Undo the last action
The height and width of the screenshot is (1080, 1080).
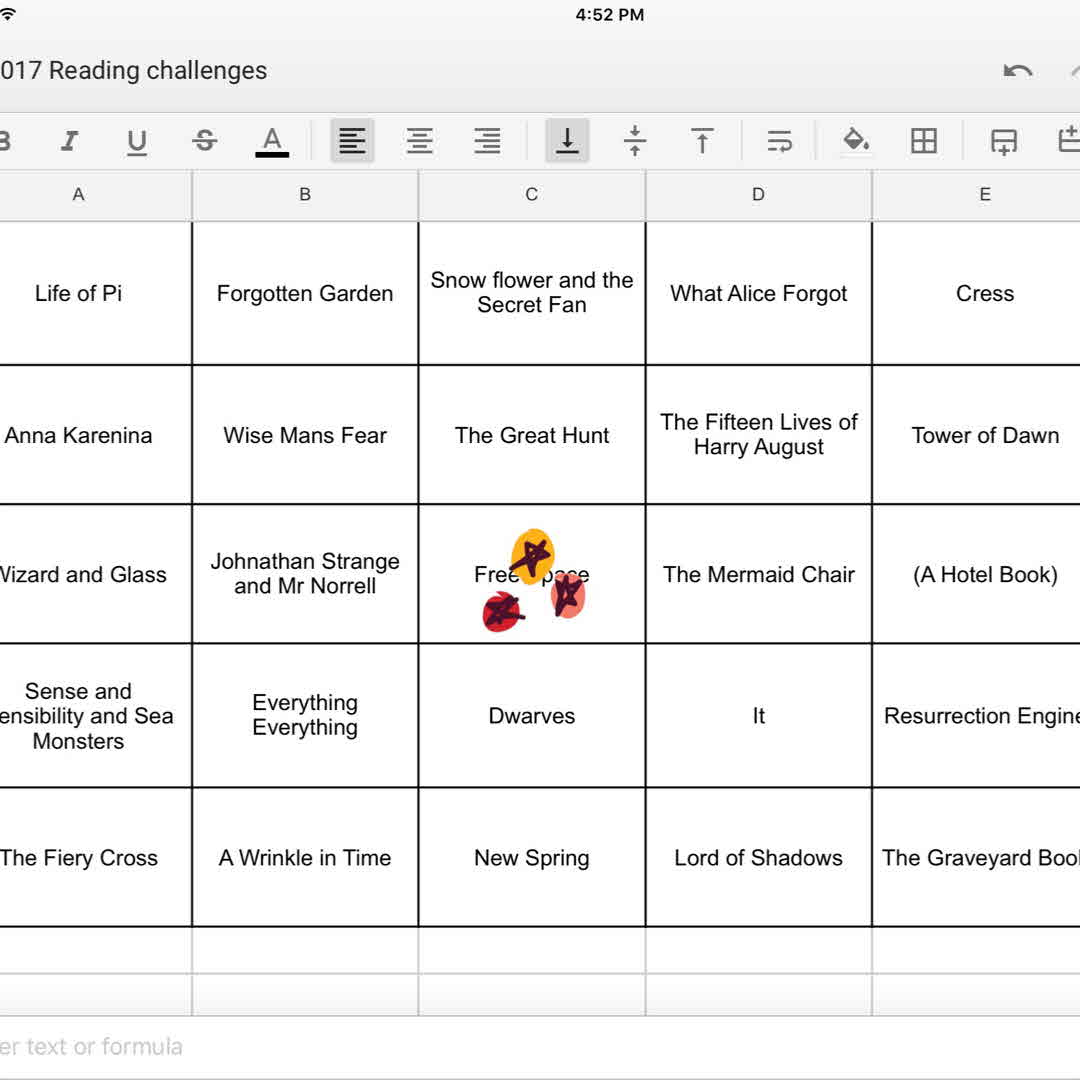pyautogui.click(x=1018, y=71)
